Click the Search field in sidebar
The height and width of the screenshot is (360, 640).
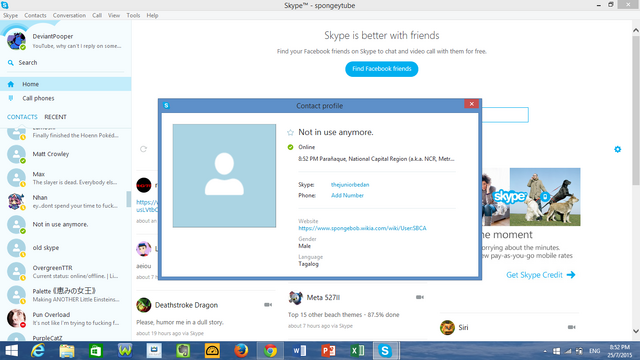[65, 63]
